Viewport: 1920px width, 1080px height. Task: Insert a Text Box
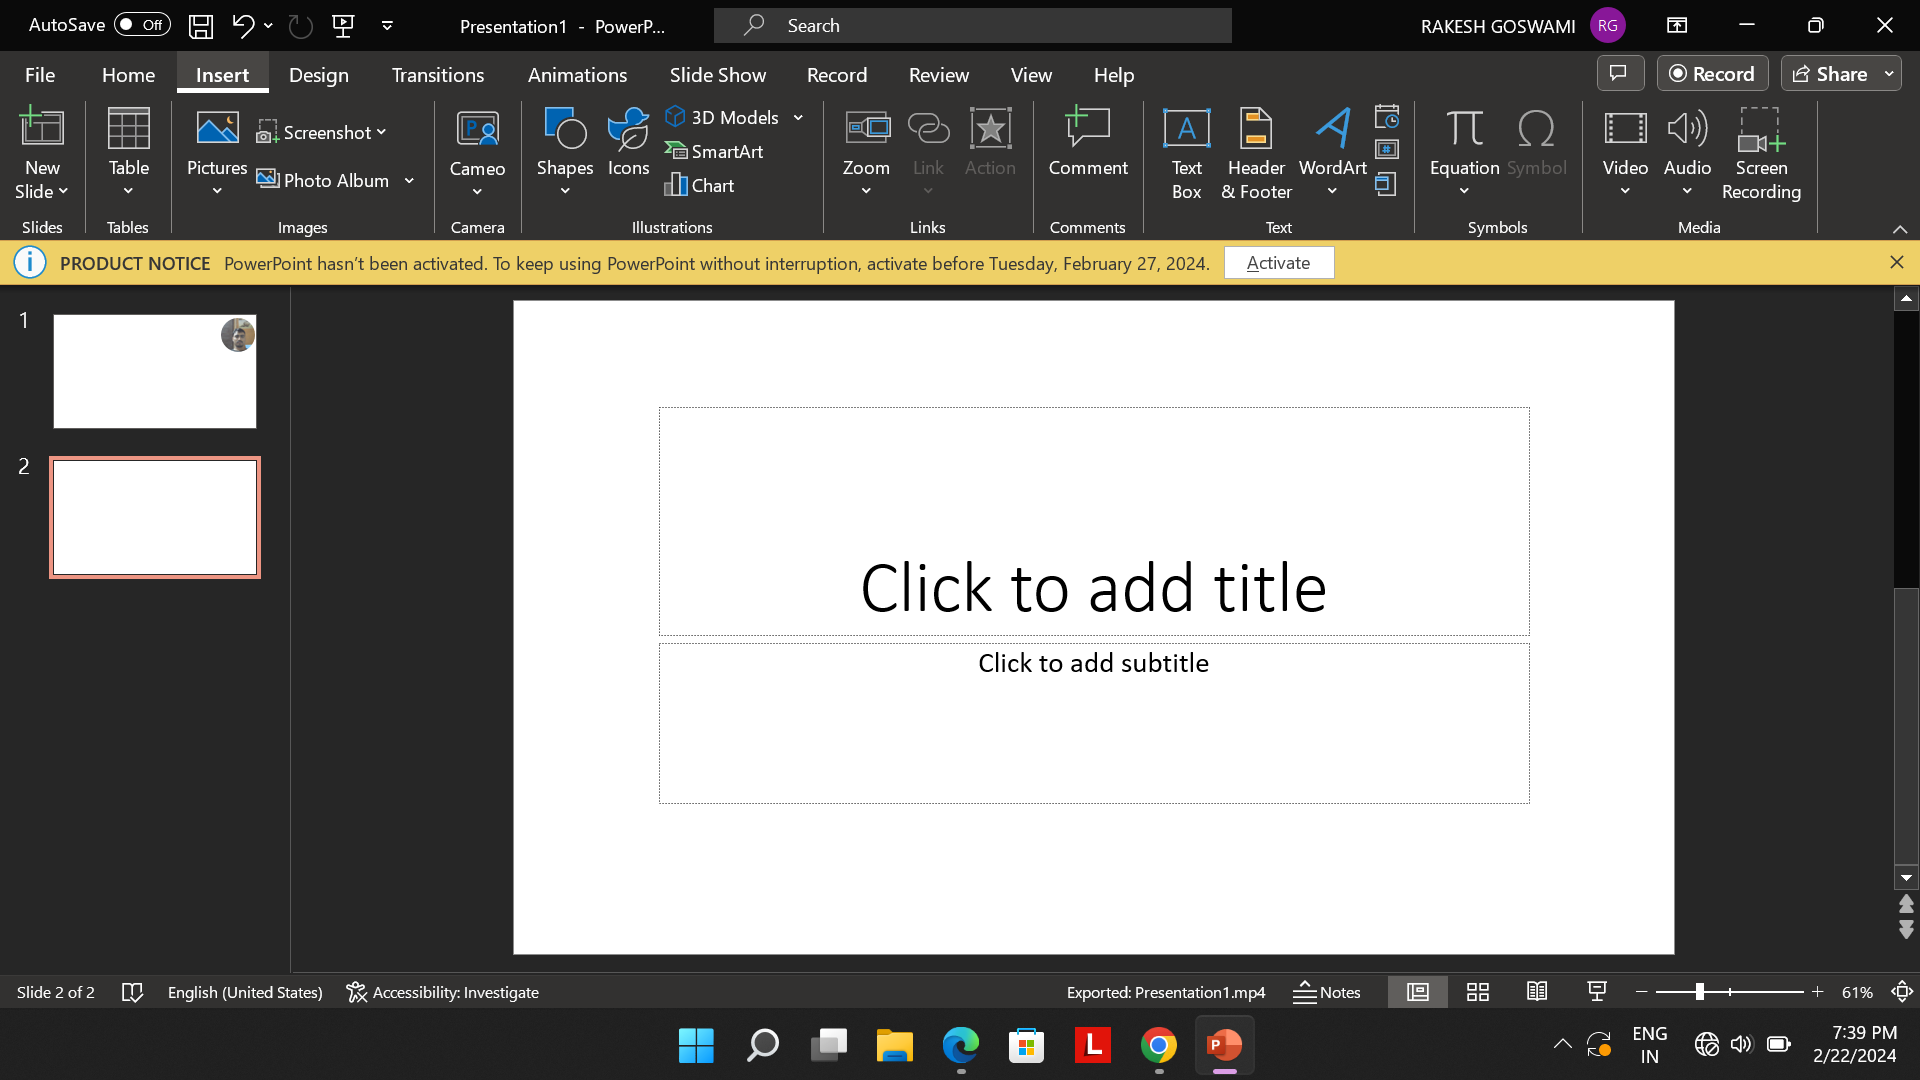1186,153
